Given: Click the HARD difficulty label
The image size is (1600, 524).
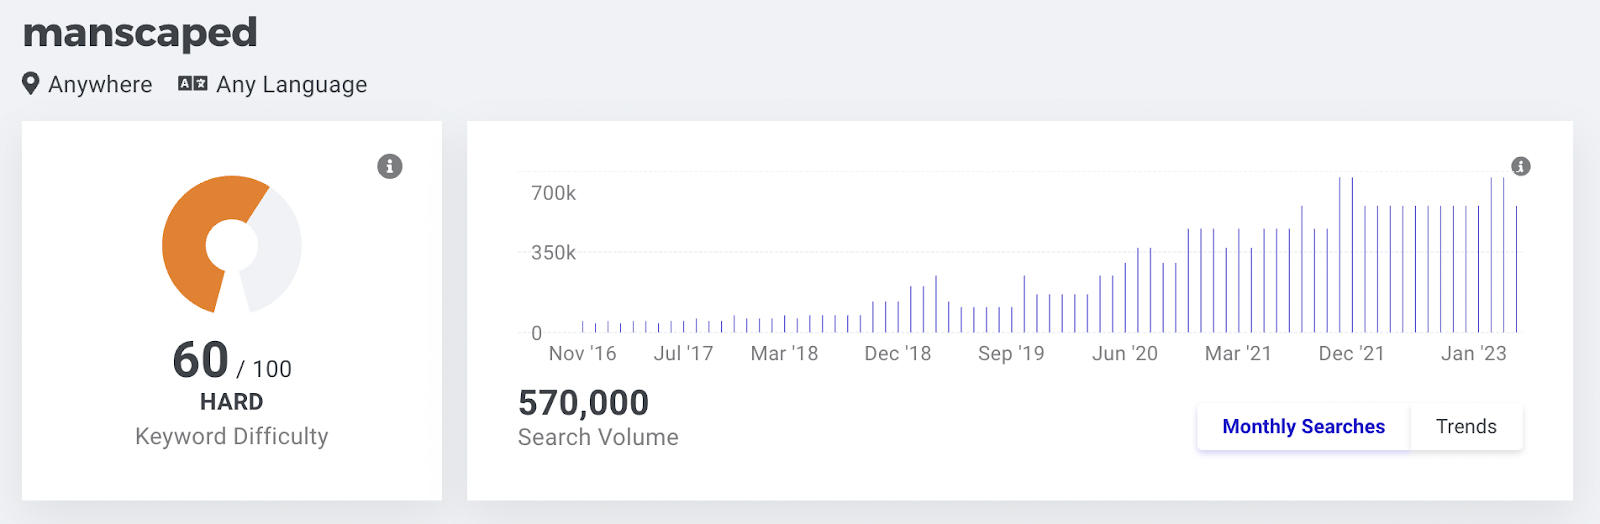Looking at the screenshot, I should coord(232,402).
